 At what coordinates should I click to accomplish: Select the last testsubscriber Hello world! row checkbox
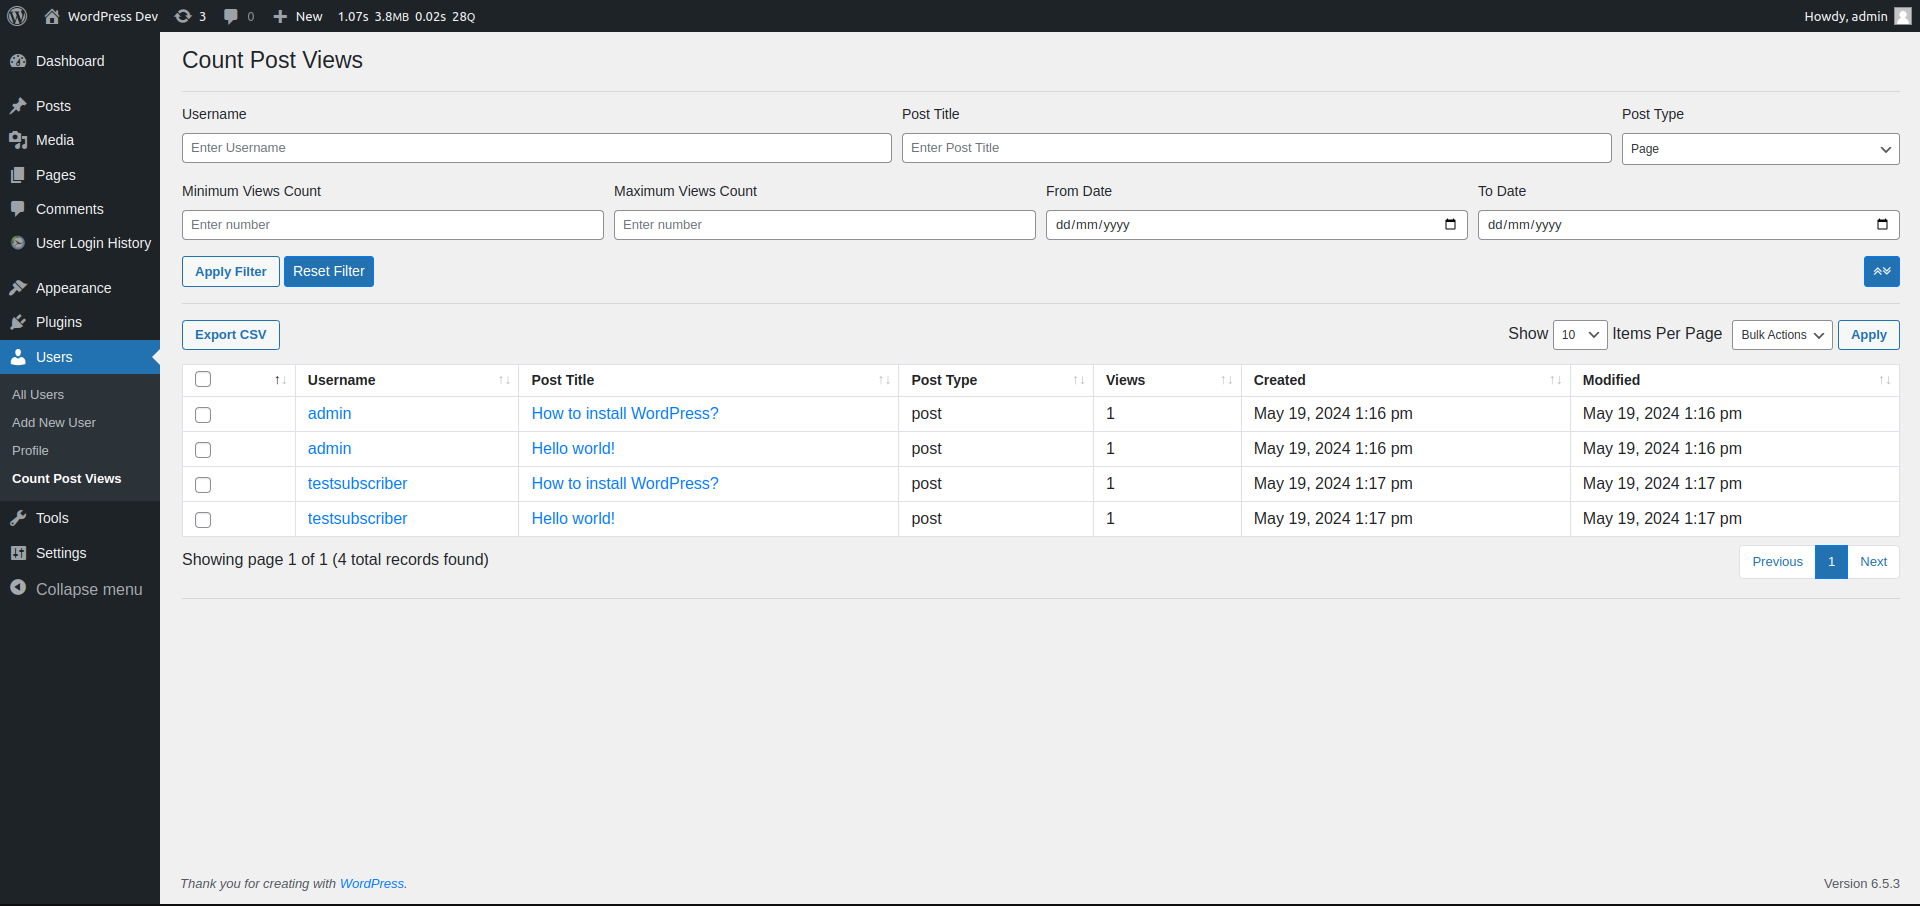[x=203, y=519]
